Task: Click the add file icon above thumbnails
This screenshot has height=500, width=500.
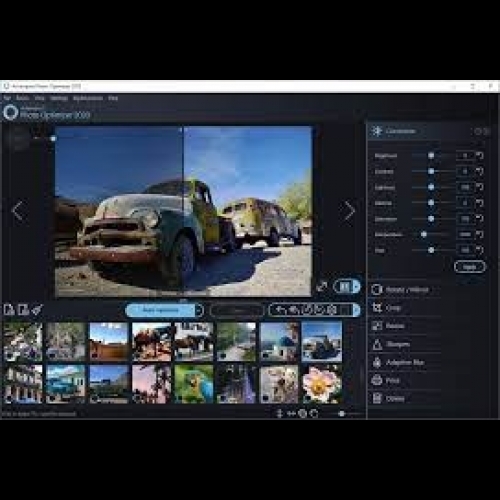Action: point(9,310)
